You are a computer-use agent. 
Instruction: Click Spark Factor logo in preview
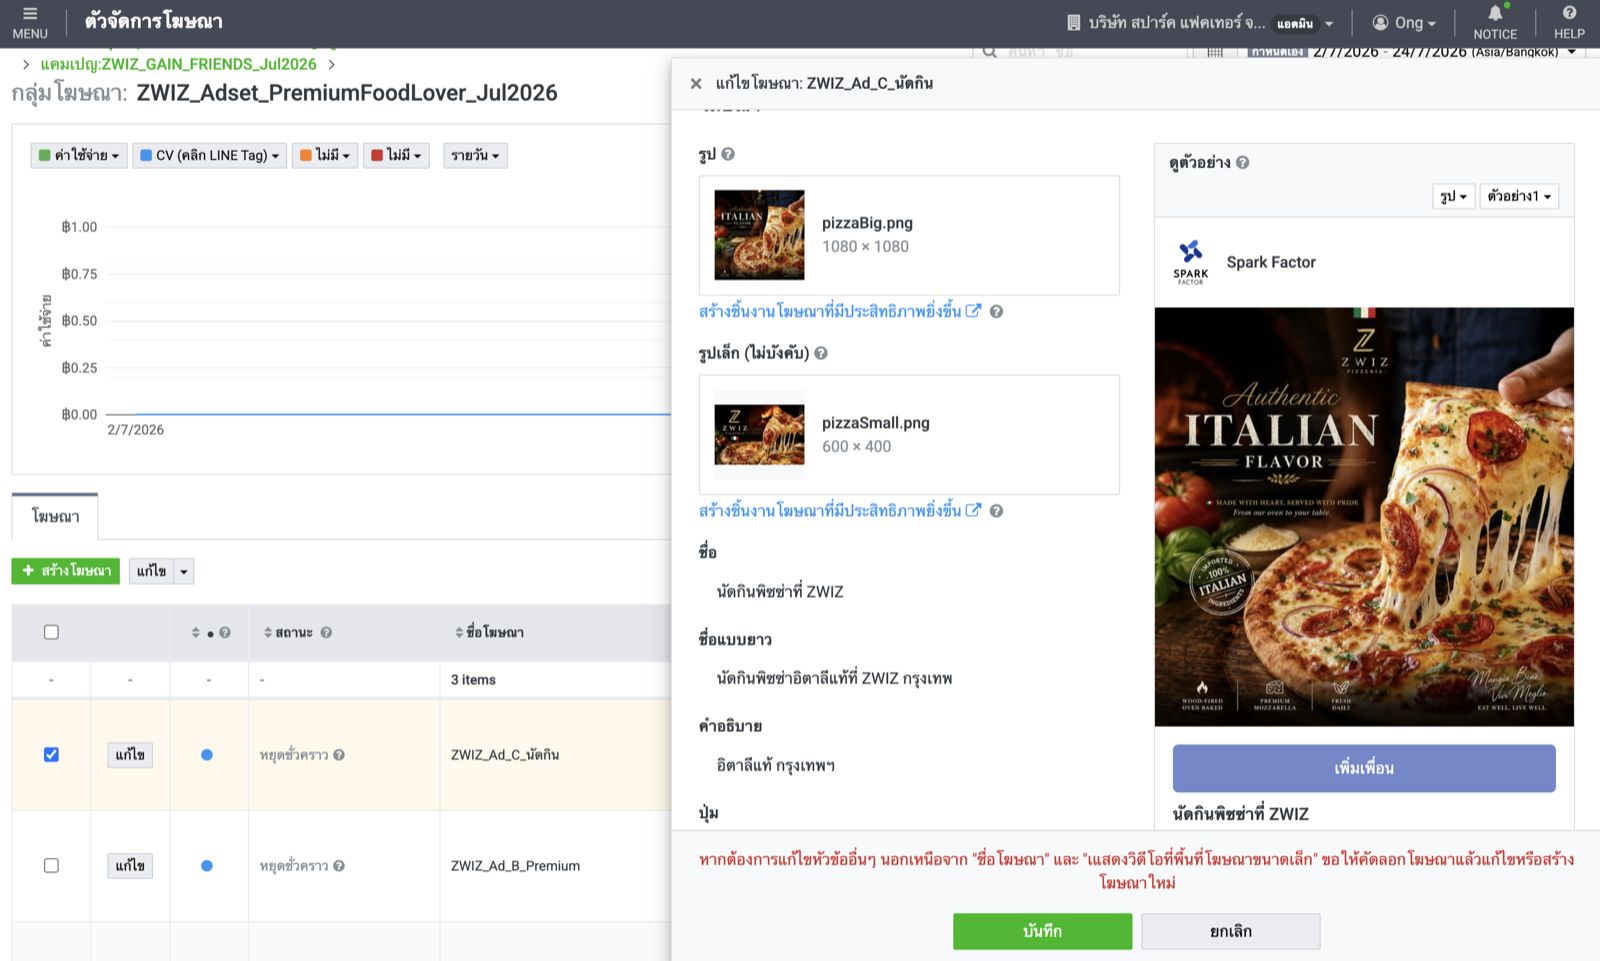tap(1191, 262)
